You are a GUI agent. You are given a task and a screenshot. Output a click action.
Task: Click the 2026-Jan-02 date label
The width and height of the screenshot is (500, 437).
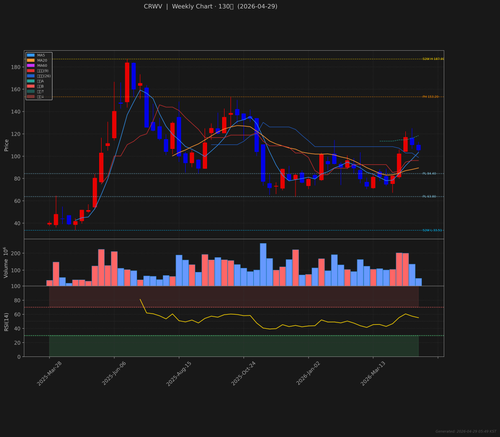308,374
